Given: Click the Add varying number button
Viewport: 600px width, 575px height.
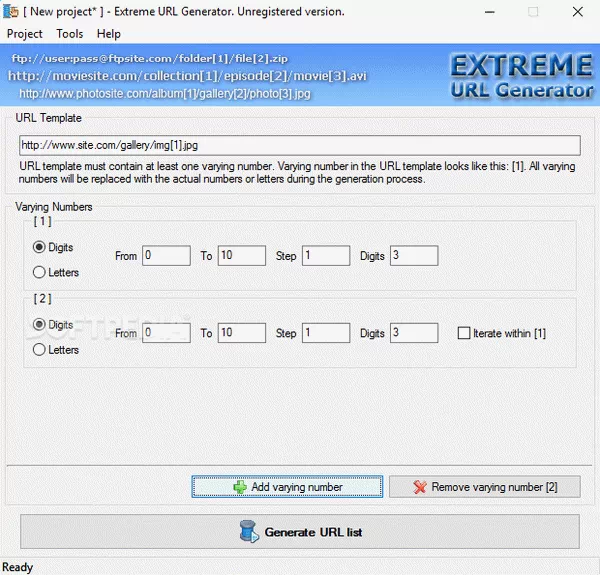Looking at the screenshot, I should pyautogui.click(x=287, y=487).
